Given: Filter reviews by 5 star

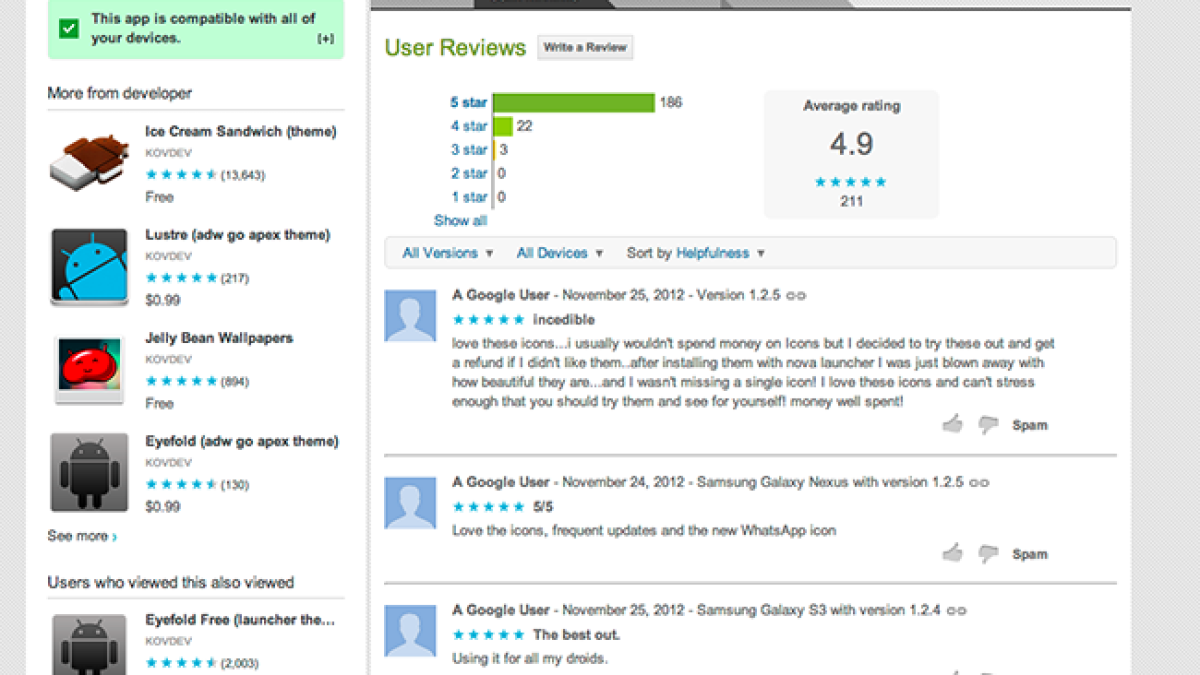Looking at the screenshot, I should [468, 102].
